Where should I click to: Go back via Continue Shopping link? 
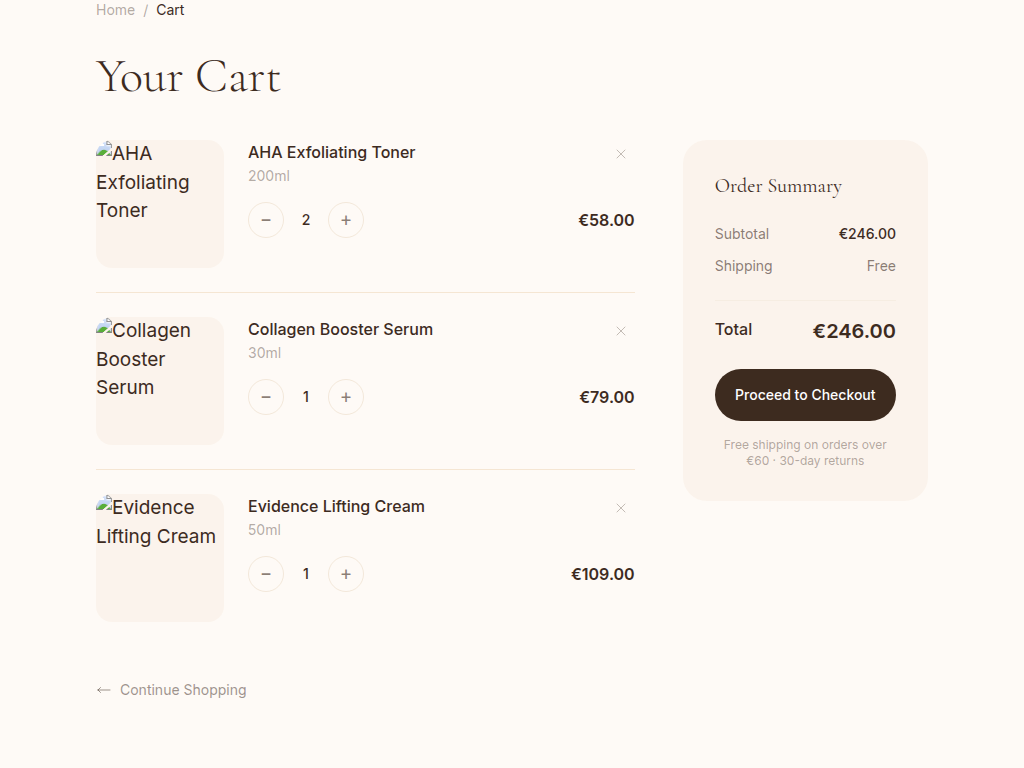coord(182,690)
